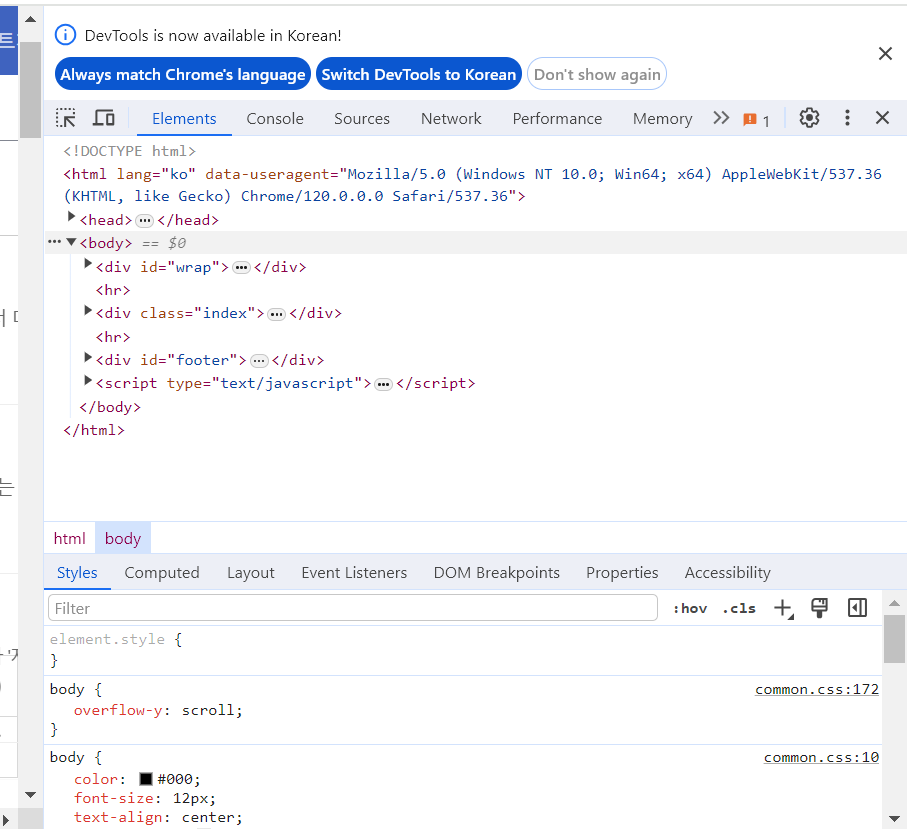This screenshot has height=829, width=907.
Task: Select the Styles pane tab
Action: coord(77,573)
